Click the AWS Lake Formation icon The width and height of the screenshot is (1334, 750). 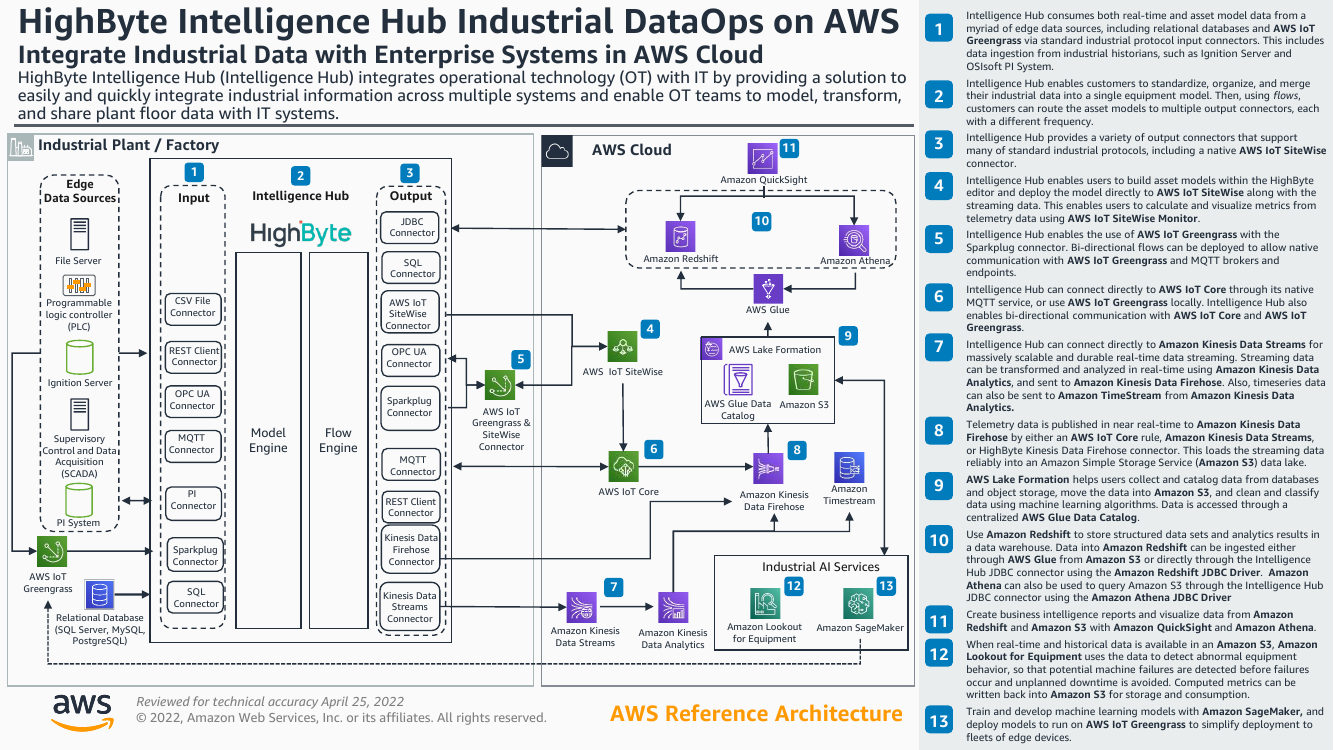[x=712, y=349]
